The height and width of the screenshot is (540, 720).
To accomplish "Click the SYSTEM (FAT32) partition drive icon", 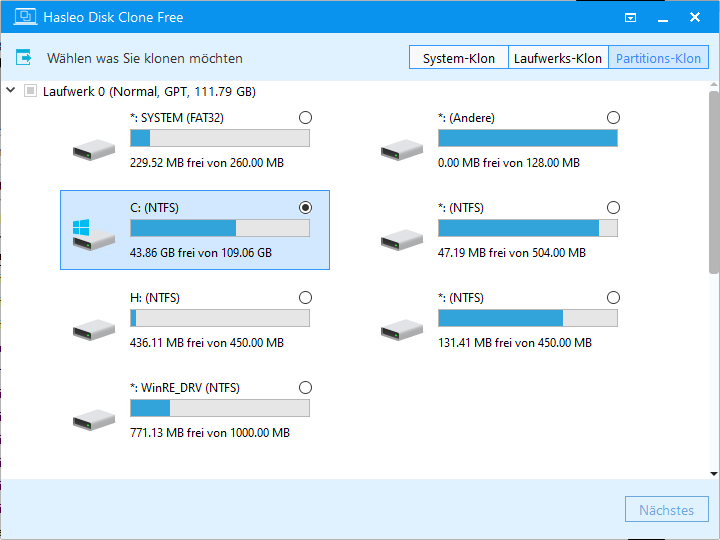I will click(x=93, y=150).
